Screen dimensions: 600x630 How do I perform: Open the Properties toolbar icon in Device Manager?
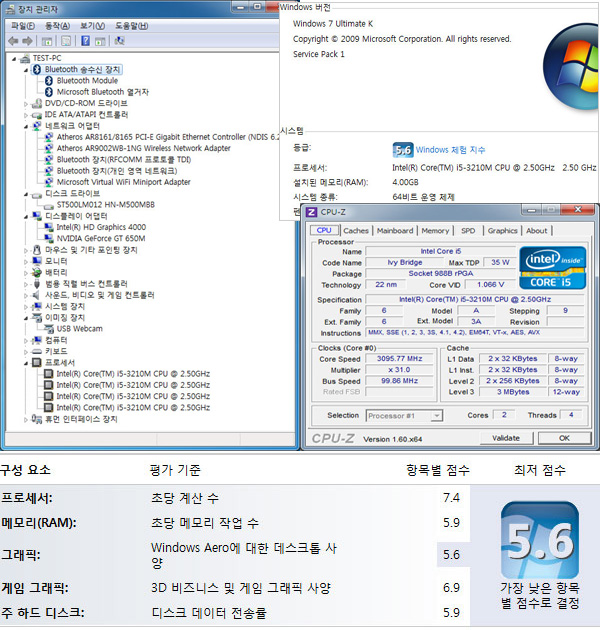click(66, 41)
